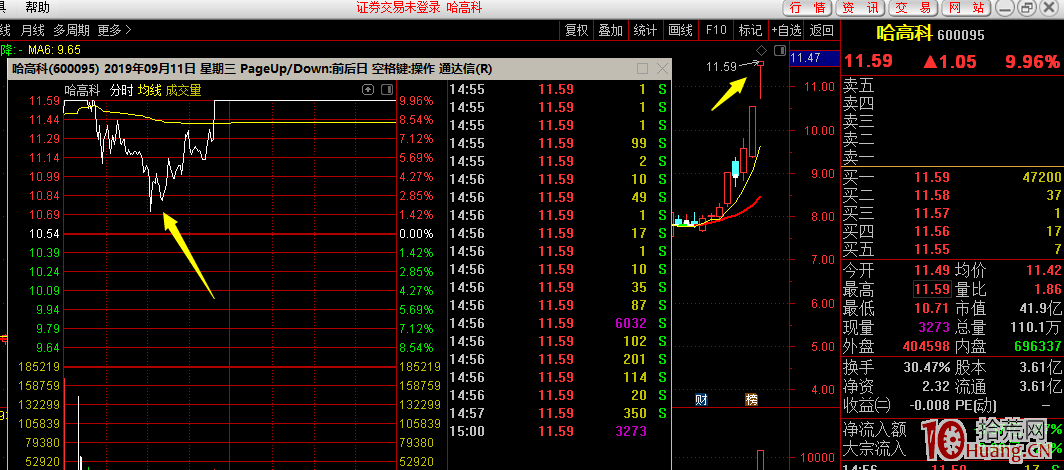Add stock via +自选 button
This screenshot has width=1064, height=470.
click(x=786, y=31)
